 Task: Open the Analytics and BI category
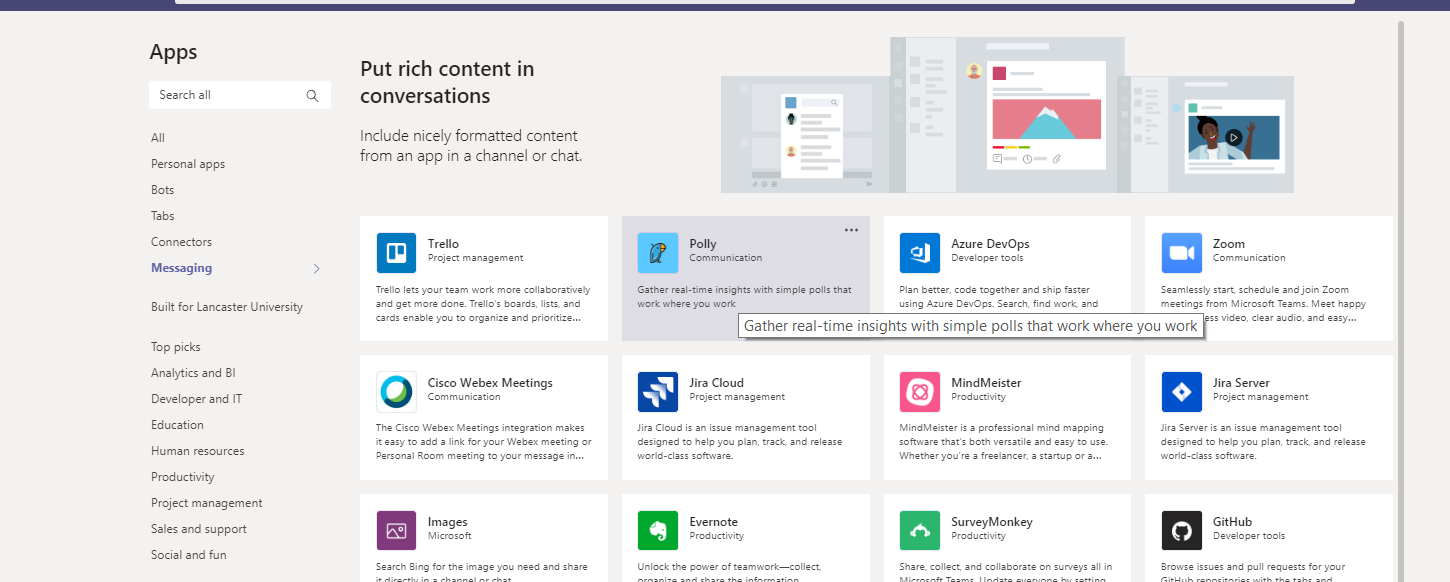coord(193,373)
